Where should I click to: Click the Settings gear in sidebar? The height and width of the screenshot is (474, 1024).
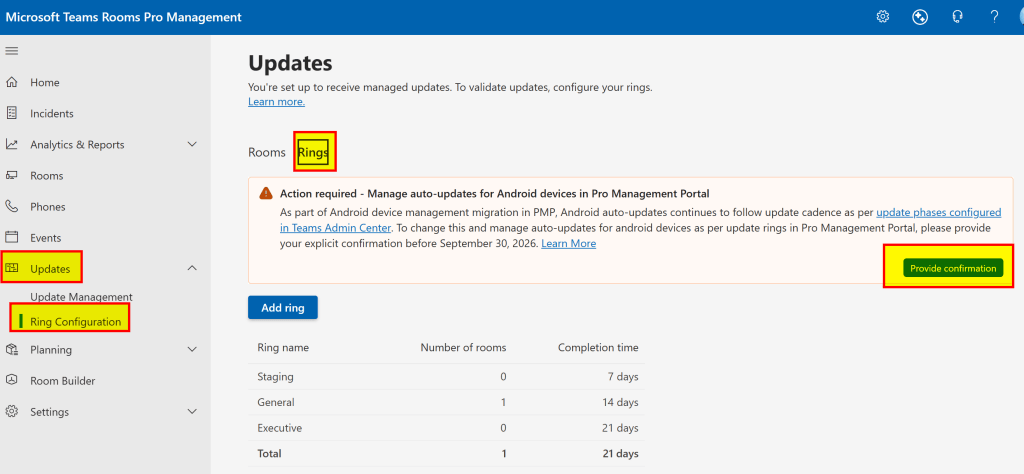pyautogui.click(x=12, y=412)
